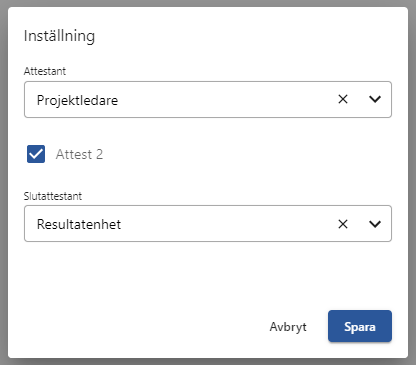This screenshot has width=416, height=365.
Task: Focus the Attestant field showing Projektledare
Action: (x=208, y=99)
